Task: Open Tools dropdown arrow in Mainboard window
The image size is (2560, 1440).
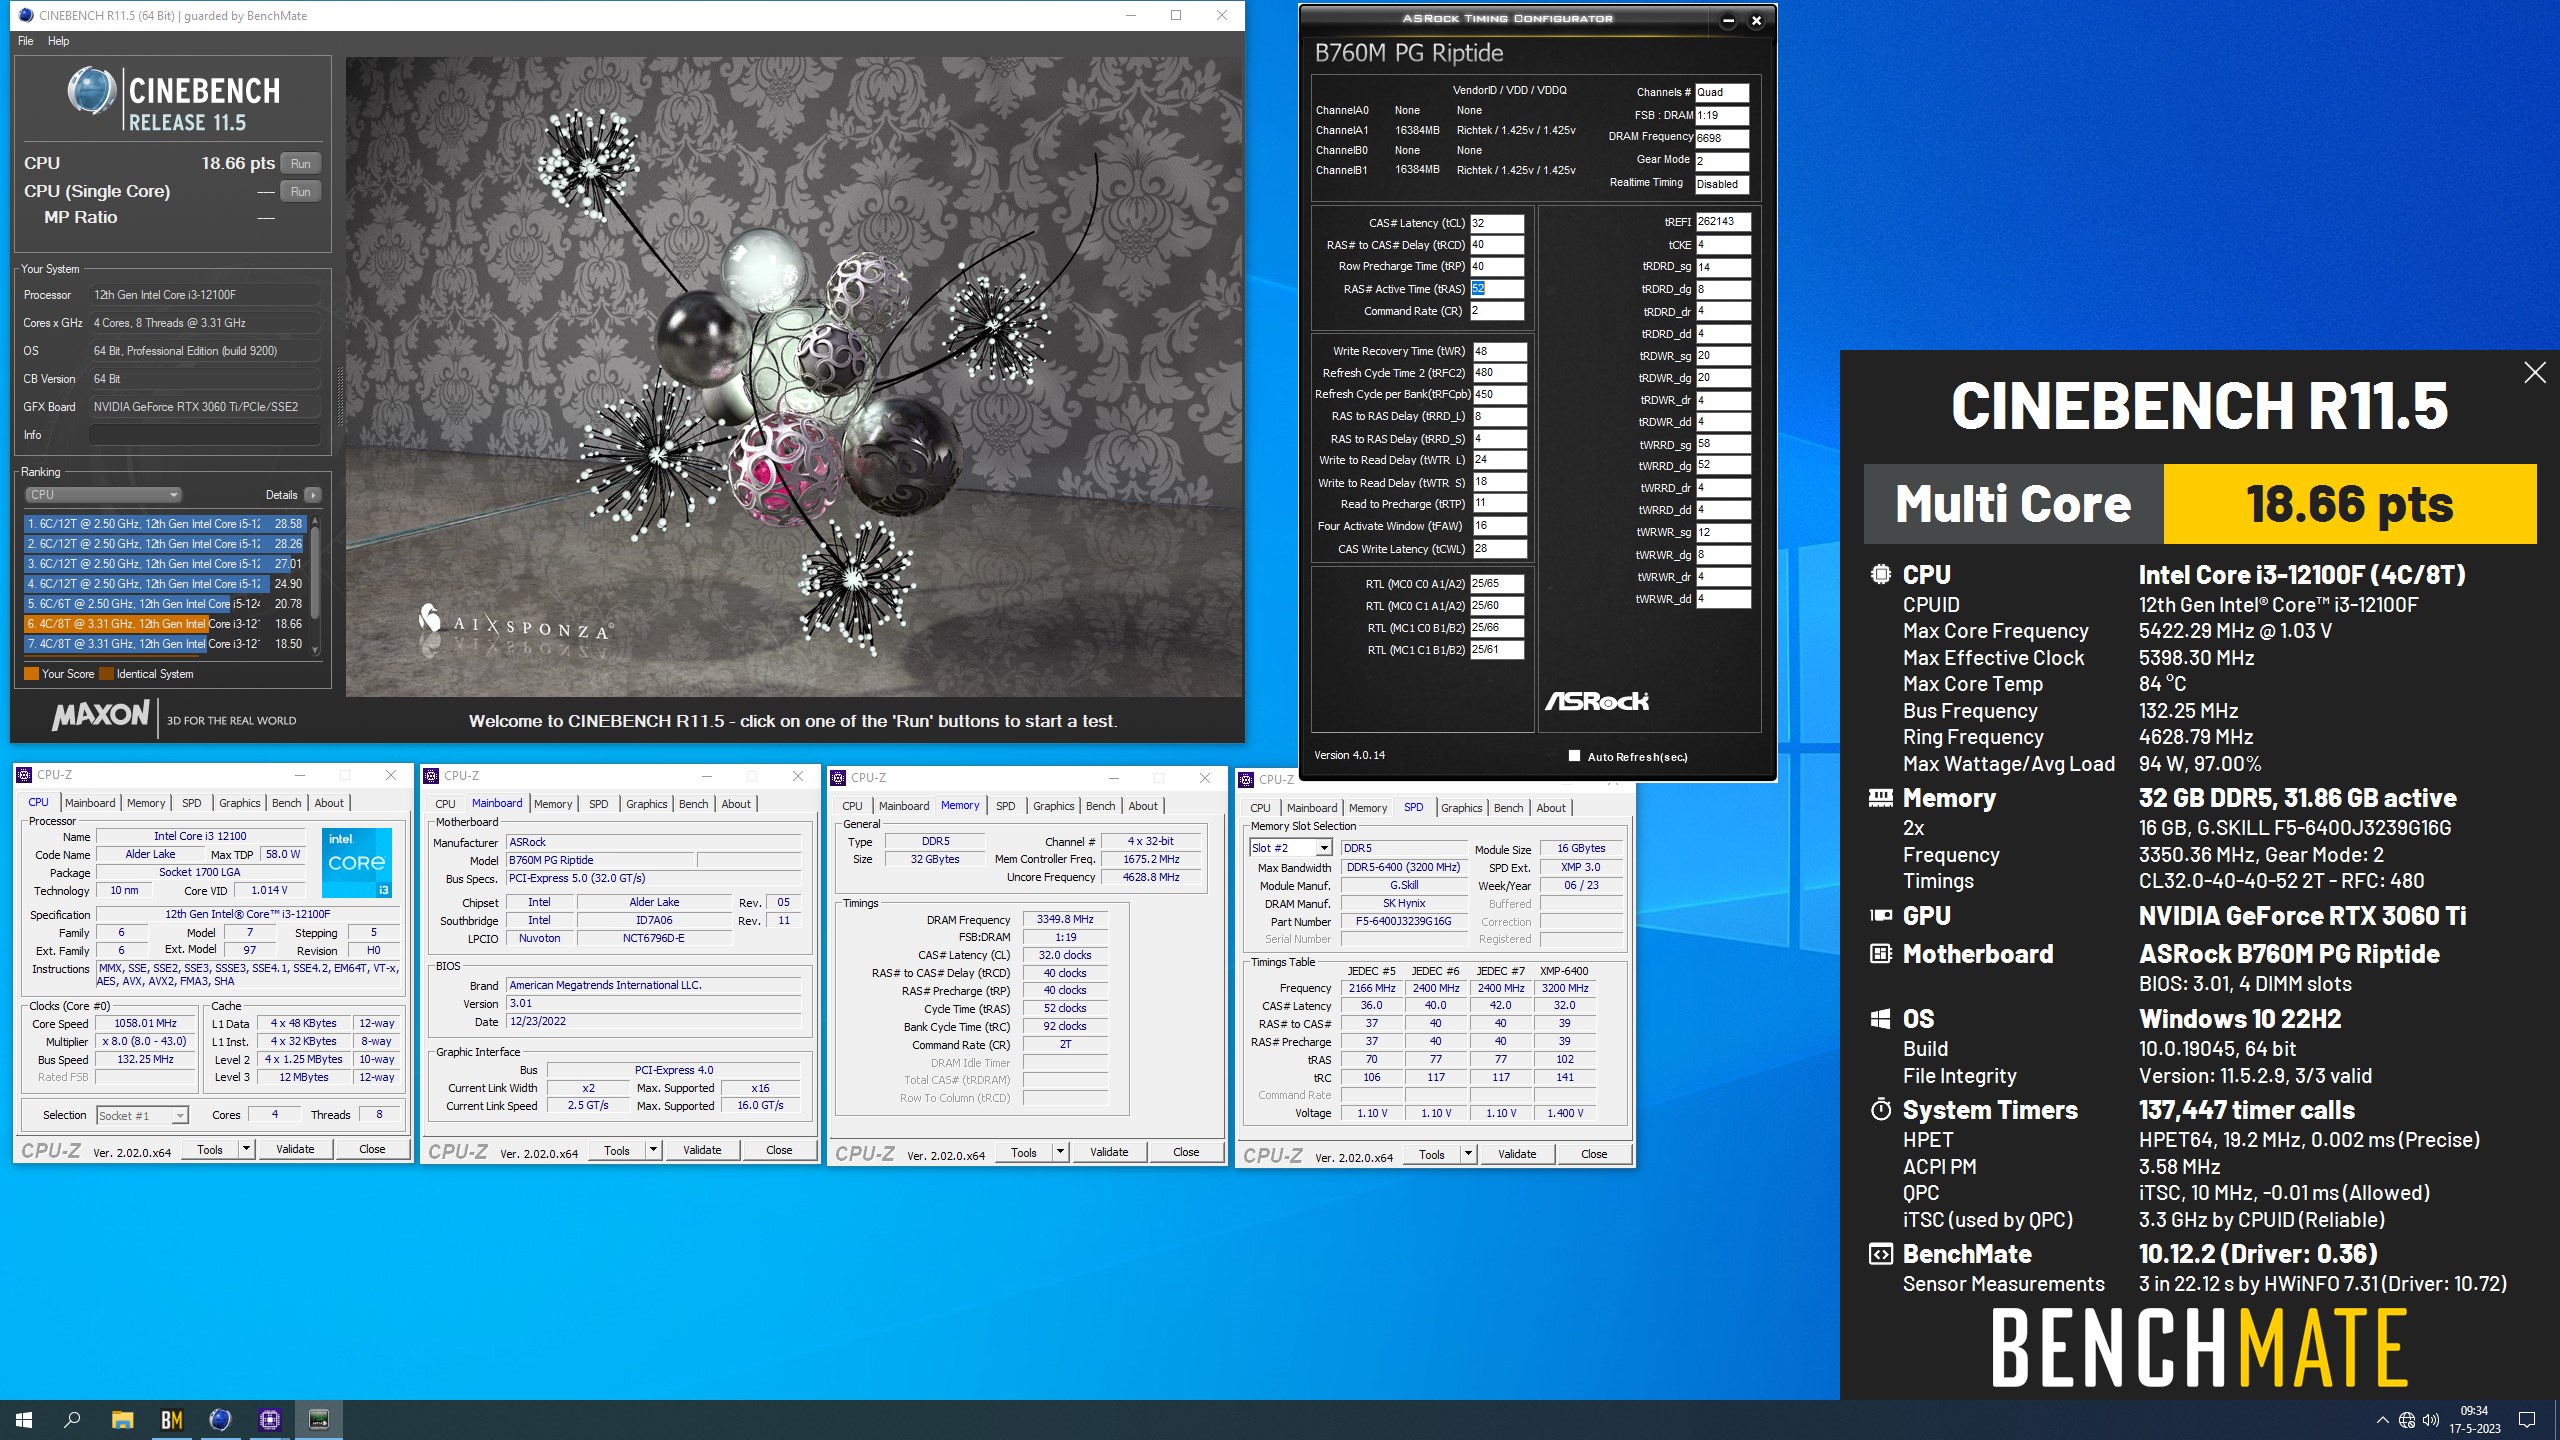Action: [x=652, y=1150]
